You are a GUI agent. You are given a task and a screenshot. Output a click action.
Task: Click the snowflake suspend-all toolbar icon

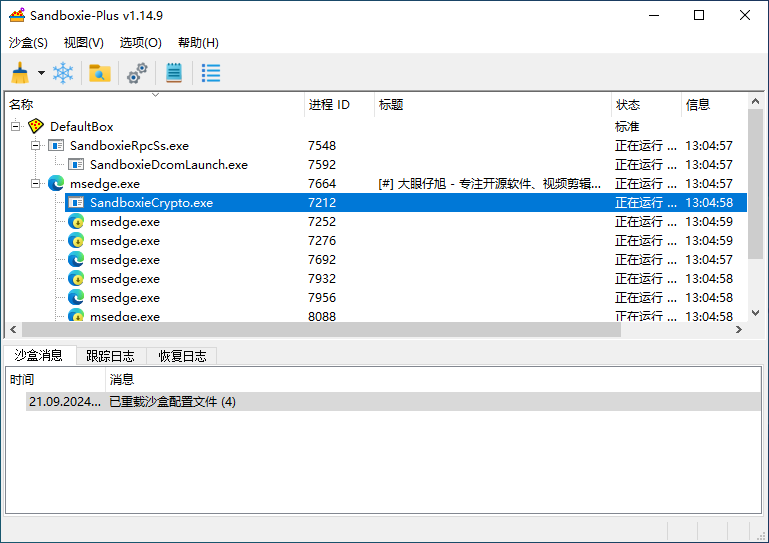[x=63, y=73]
